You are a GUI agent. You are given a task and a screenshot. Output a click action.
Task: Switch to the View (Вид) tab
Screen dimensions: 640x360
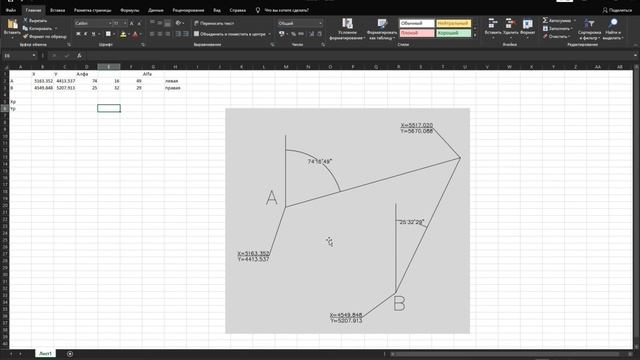point(217,10)
